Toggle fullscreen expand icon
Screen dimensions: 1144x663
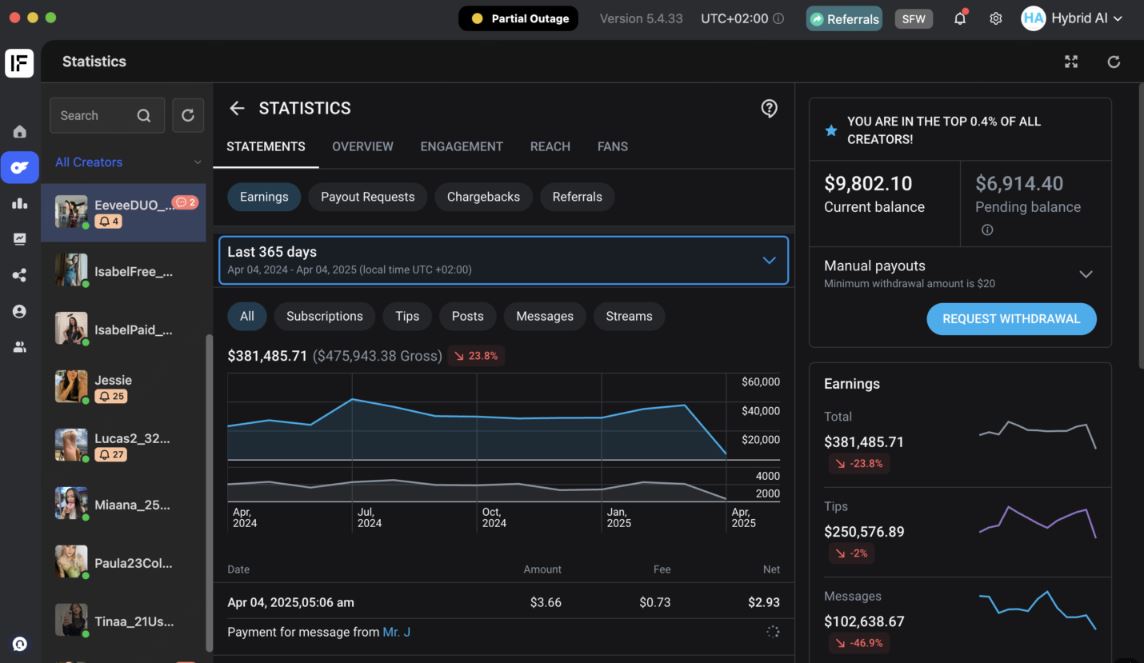point(1071,62)
